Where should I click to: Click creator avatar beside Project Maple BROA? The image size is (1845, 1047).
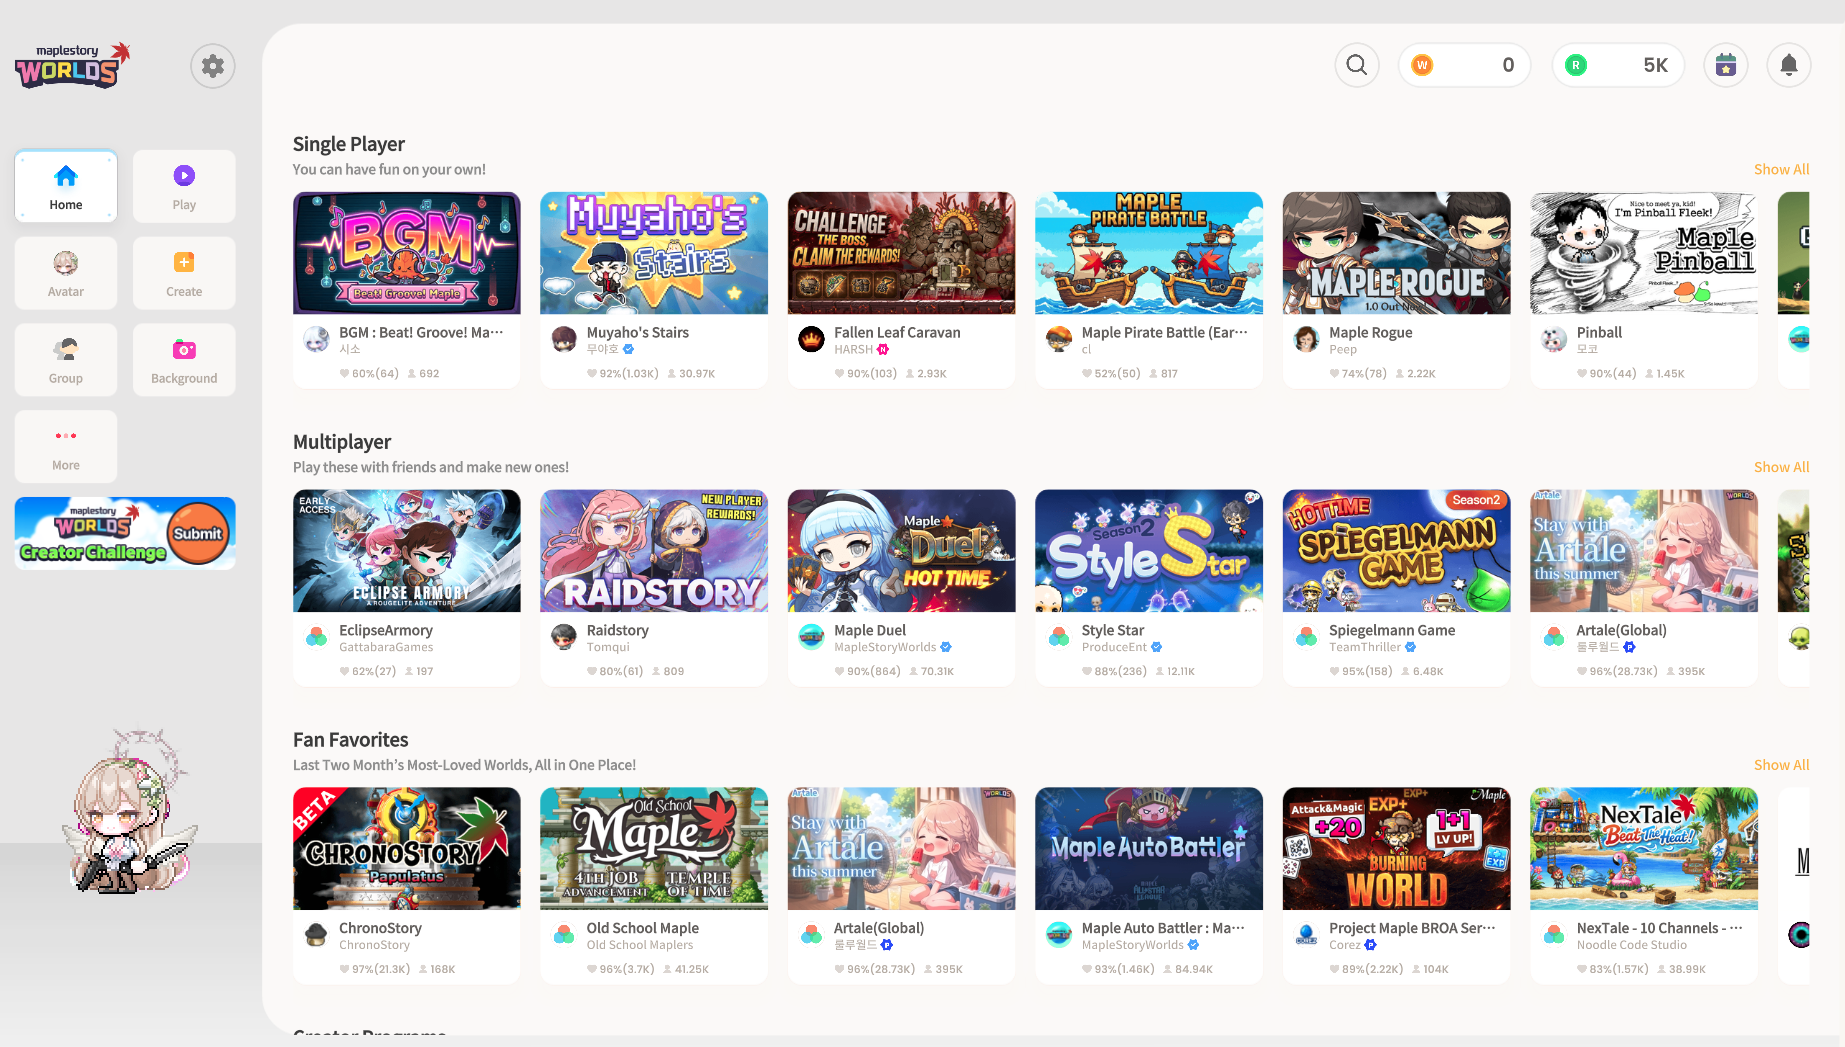(1306, 935)
